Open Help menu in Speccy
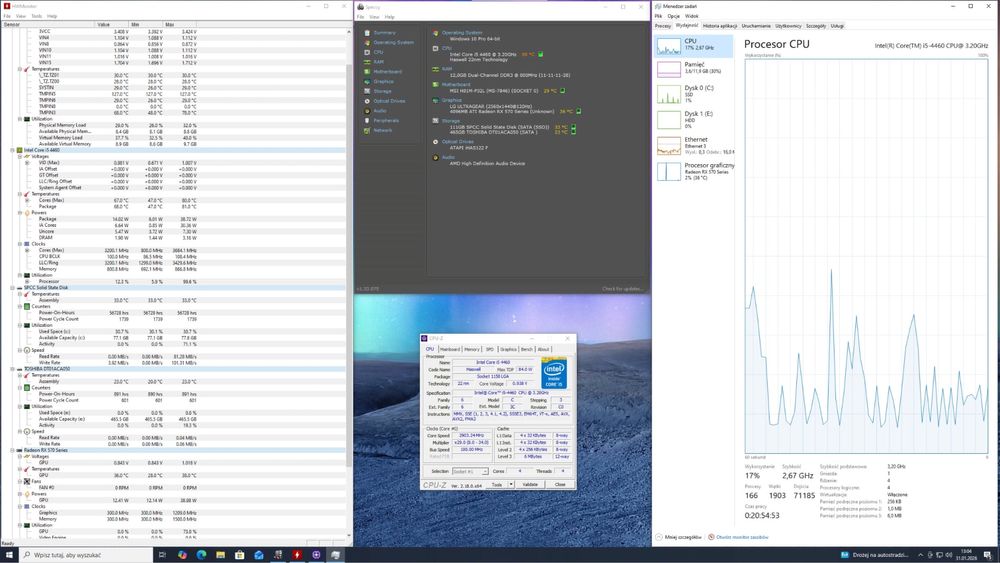 (390, 17)
